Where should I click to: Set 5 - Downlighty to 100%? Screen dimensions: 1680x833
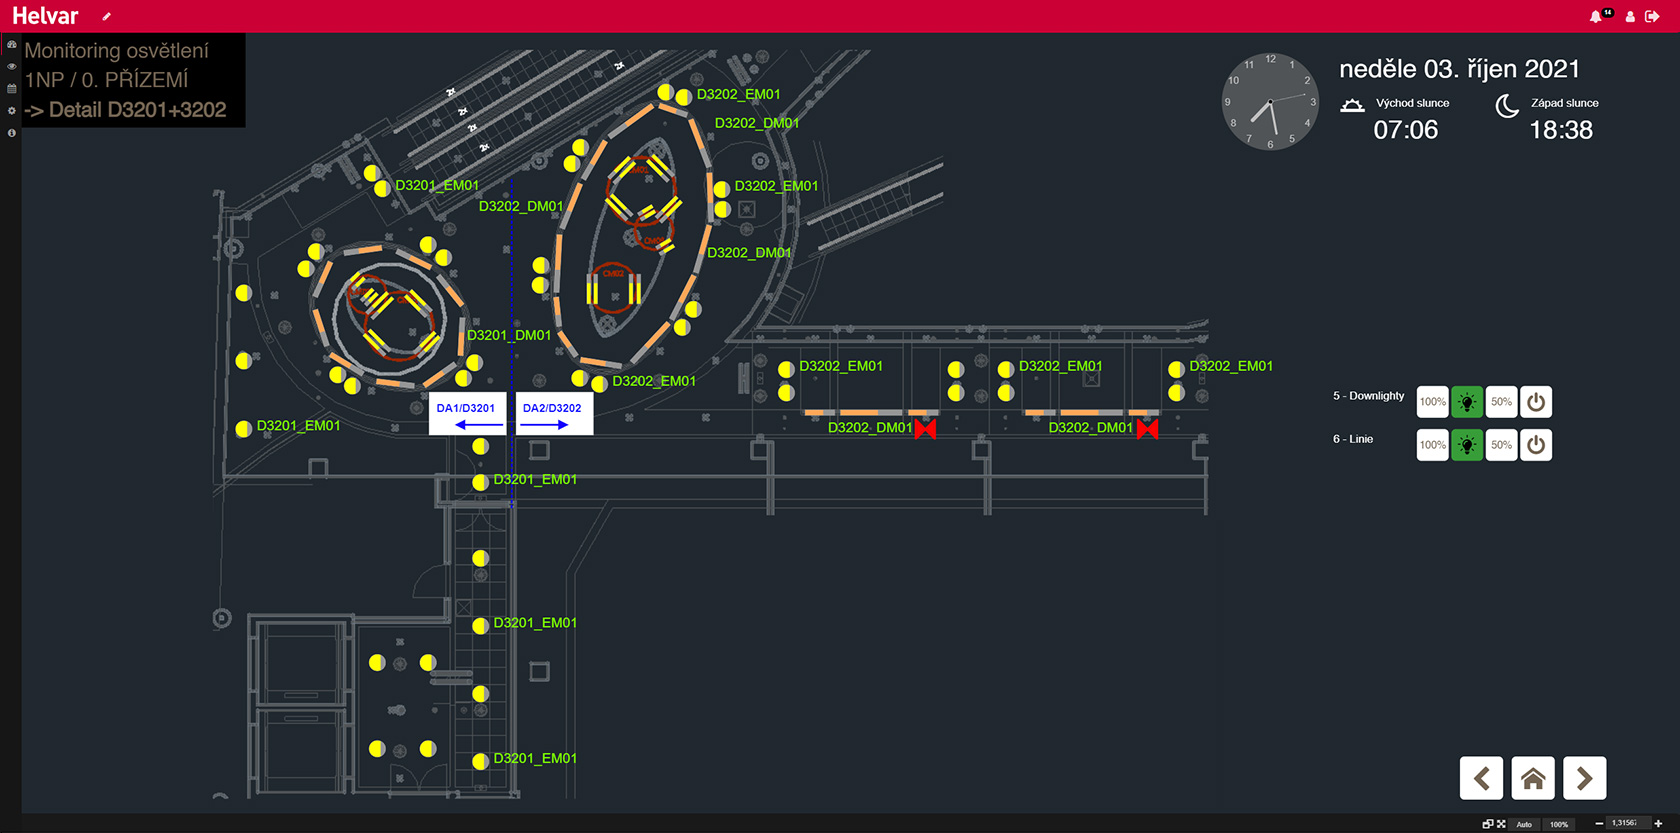pos(1432,402)
